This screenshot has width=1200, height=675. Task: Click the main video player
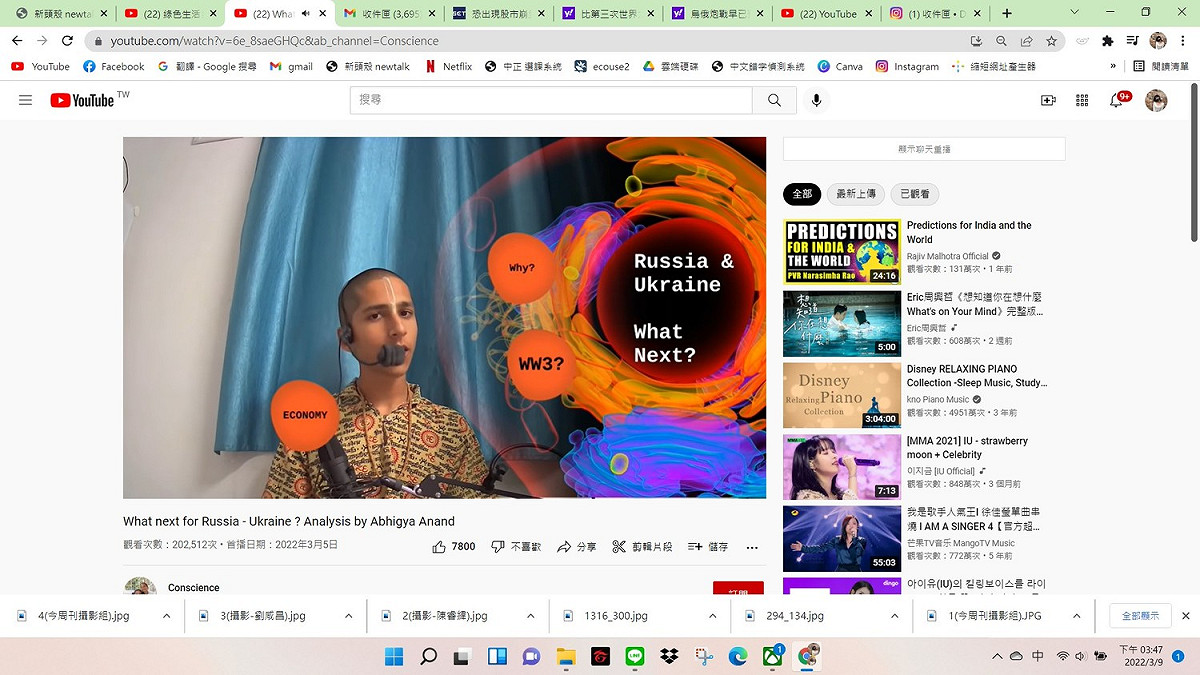(444, 318)
